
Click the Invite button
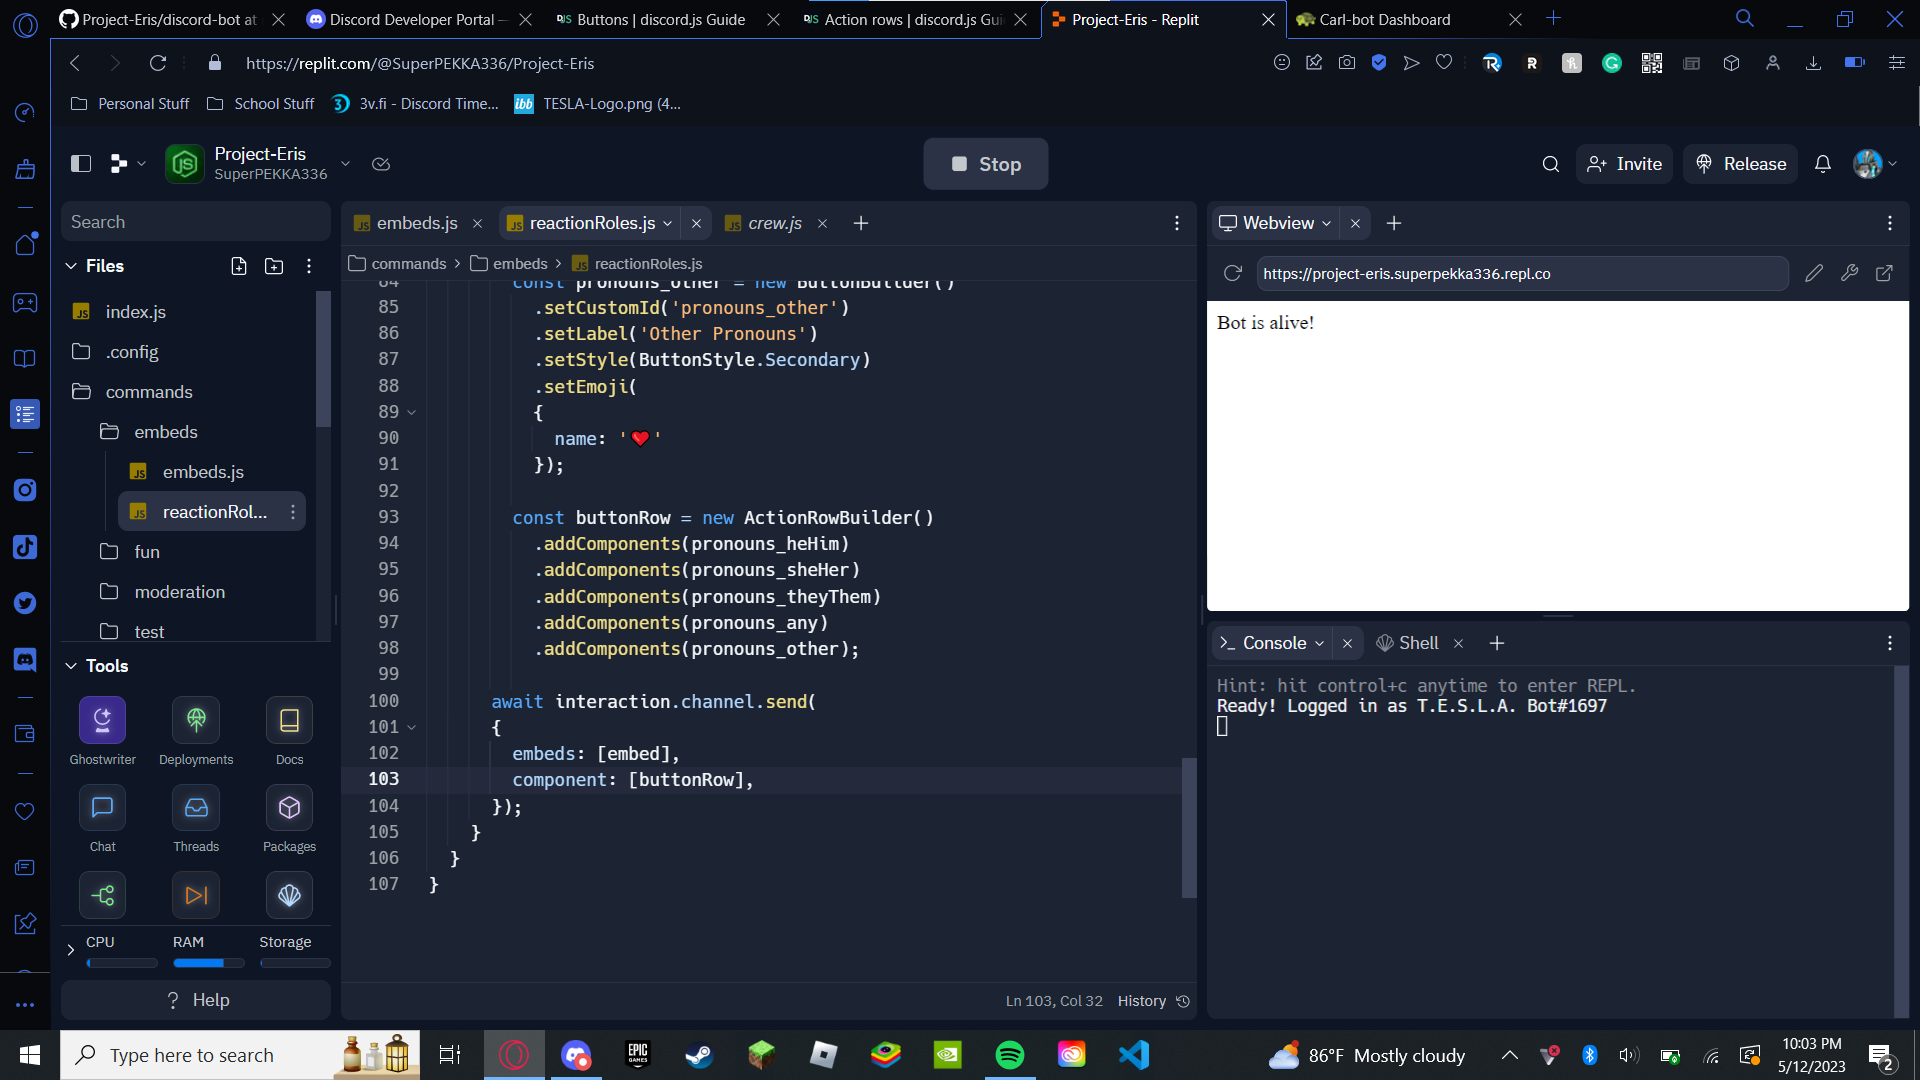[x=1625, y=164]
